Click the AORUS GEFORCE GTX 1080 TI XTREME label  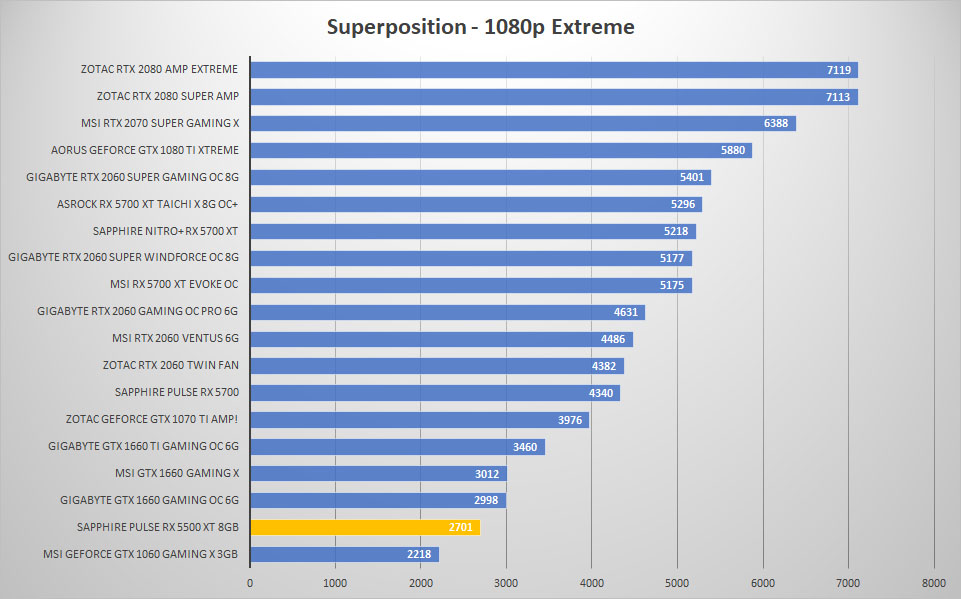pos(145,150)
